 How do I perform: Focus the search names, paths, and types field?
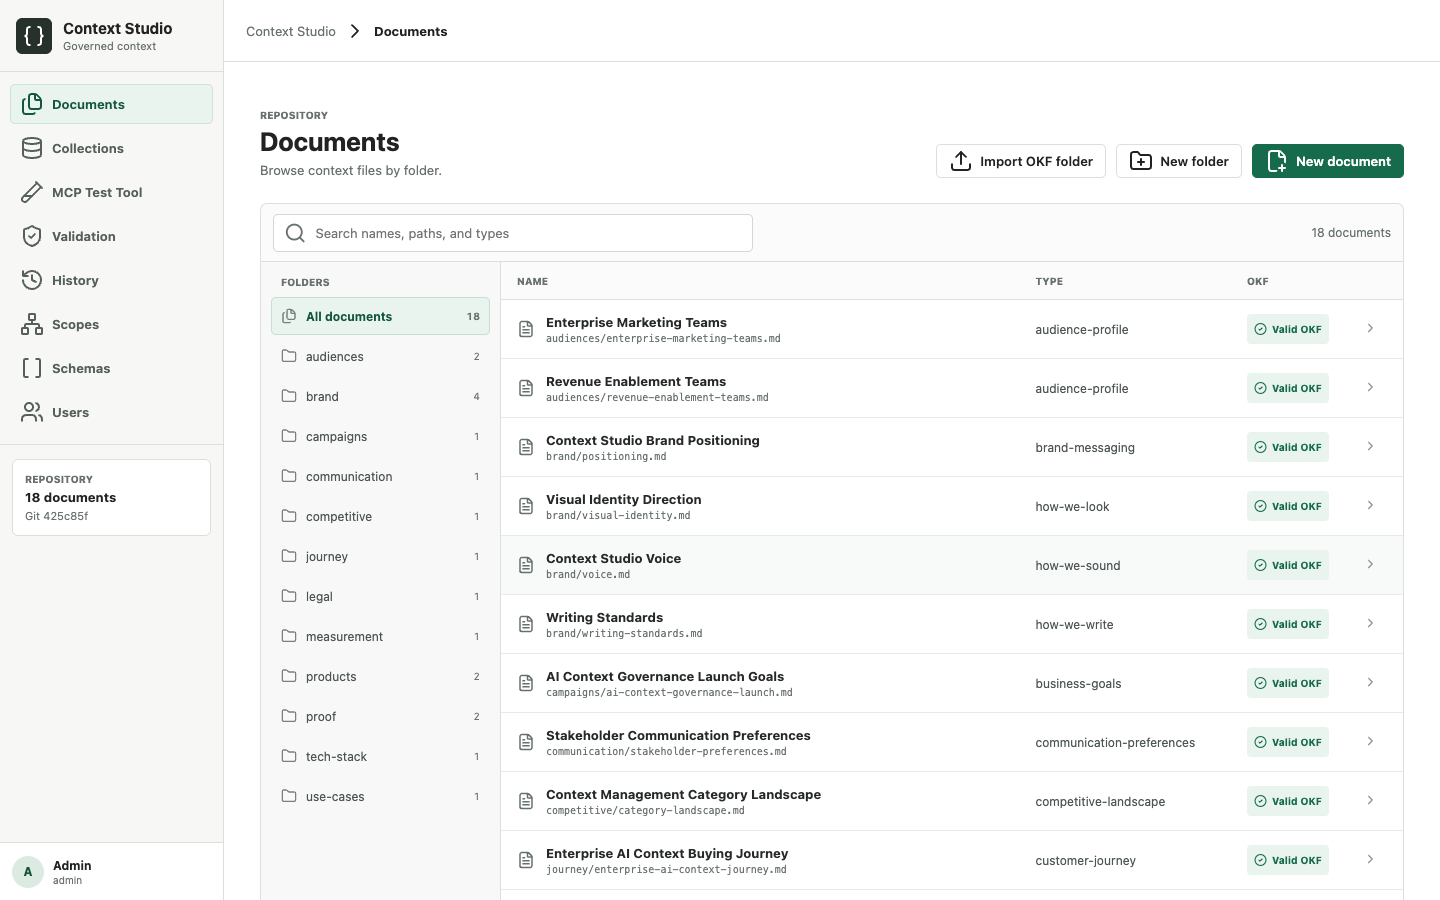tap(513, 233)
